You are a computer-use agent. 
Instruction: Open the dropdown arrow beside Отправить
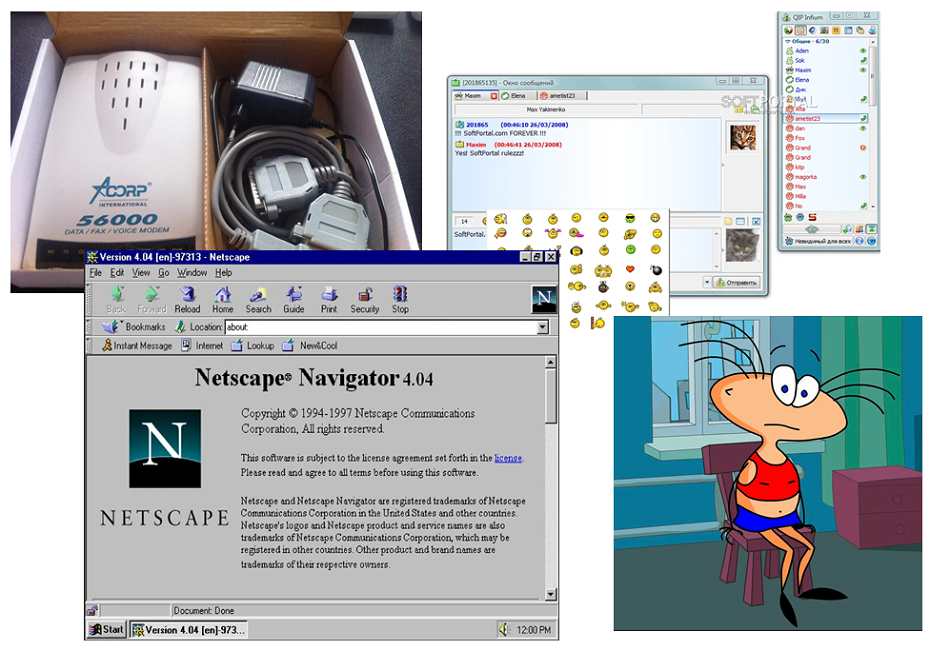pyautogui.click(x=707, y=282)
